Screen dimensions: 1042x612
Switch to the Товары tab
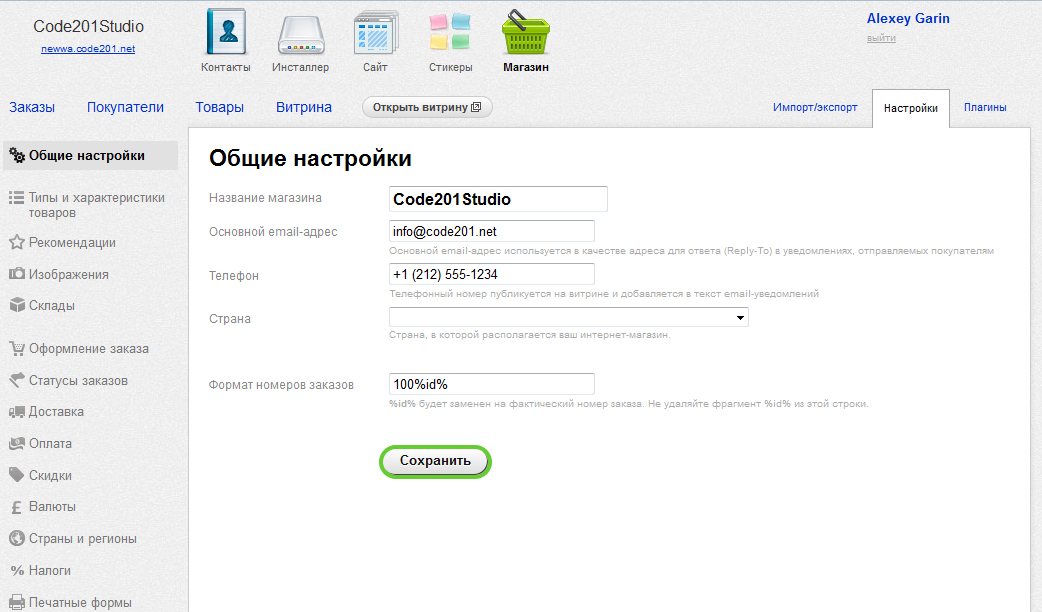219,107
